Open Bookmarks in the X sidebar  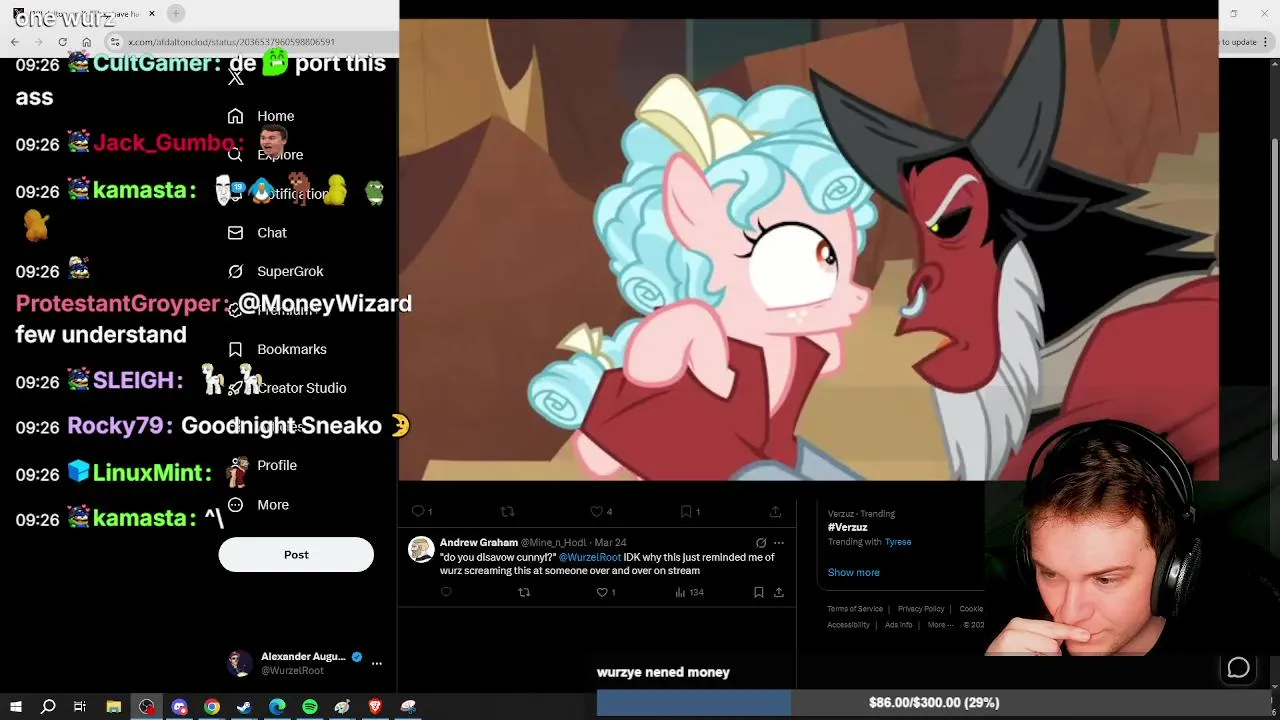[277, 349]
